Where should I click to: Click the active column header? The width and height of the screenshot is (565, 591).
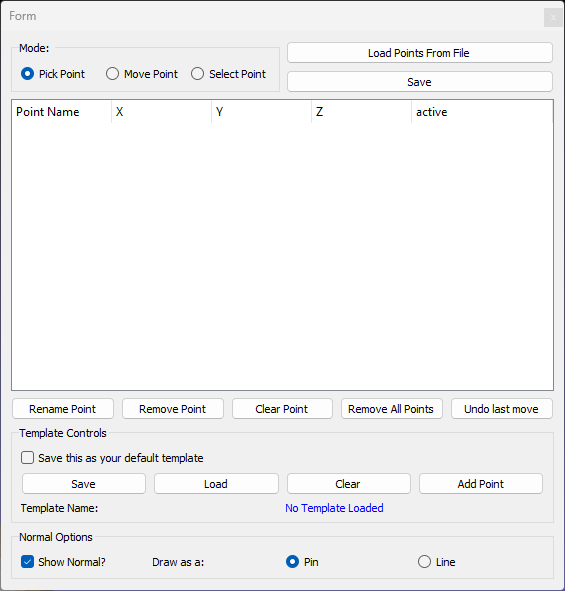pos(482,112)
